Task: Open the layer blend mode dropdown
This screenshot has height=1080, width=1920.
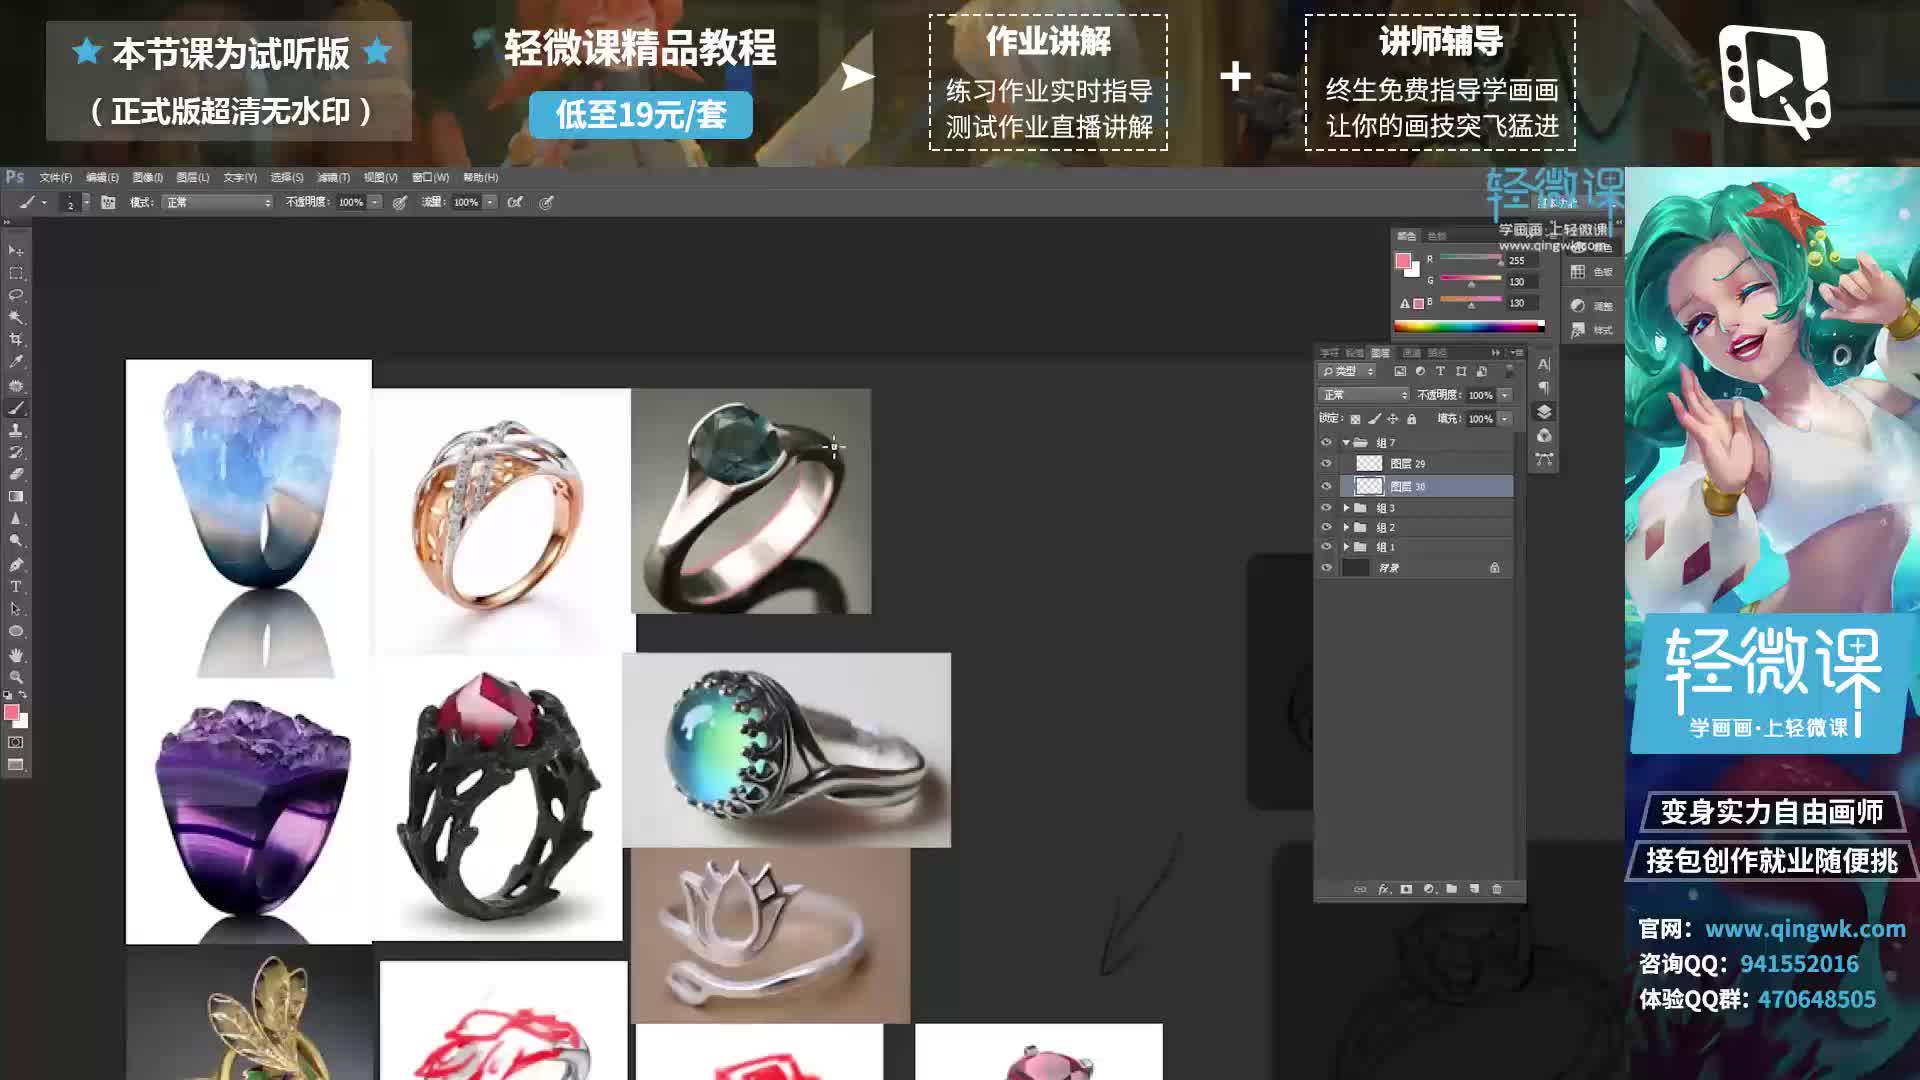Action: 1363,395
